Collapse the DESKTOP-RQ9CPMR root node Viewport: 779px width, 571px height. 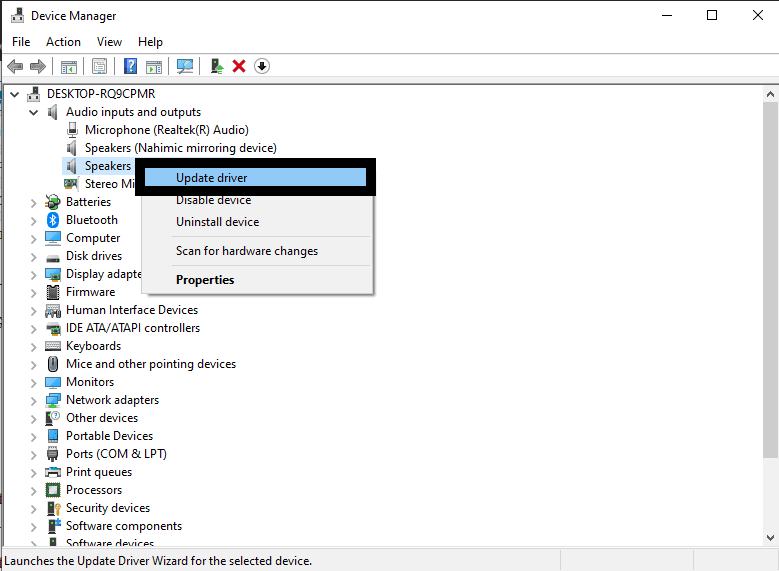[14, 94]
